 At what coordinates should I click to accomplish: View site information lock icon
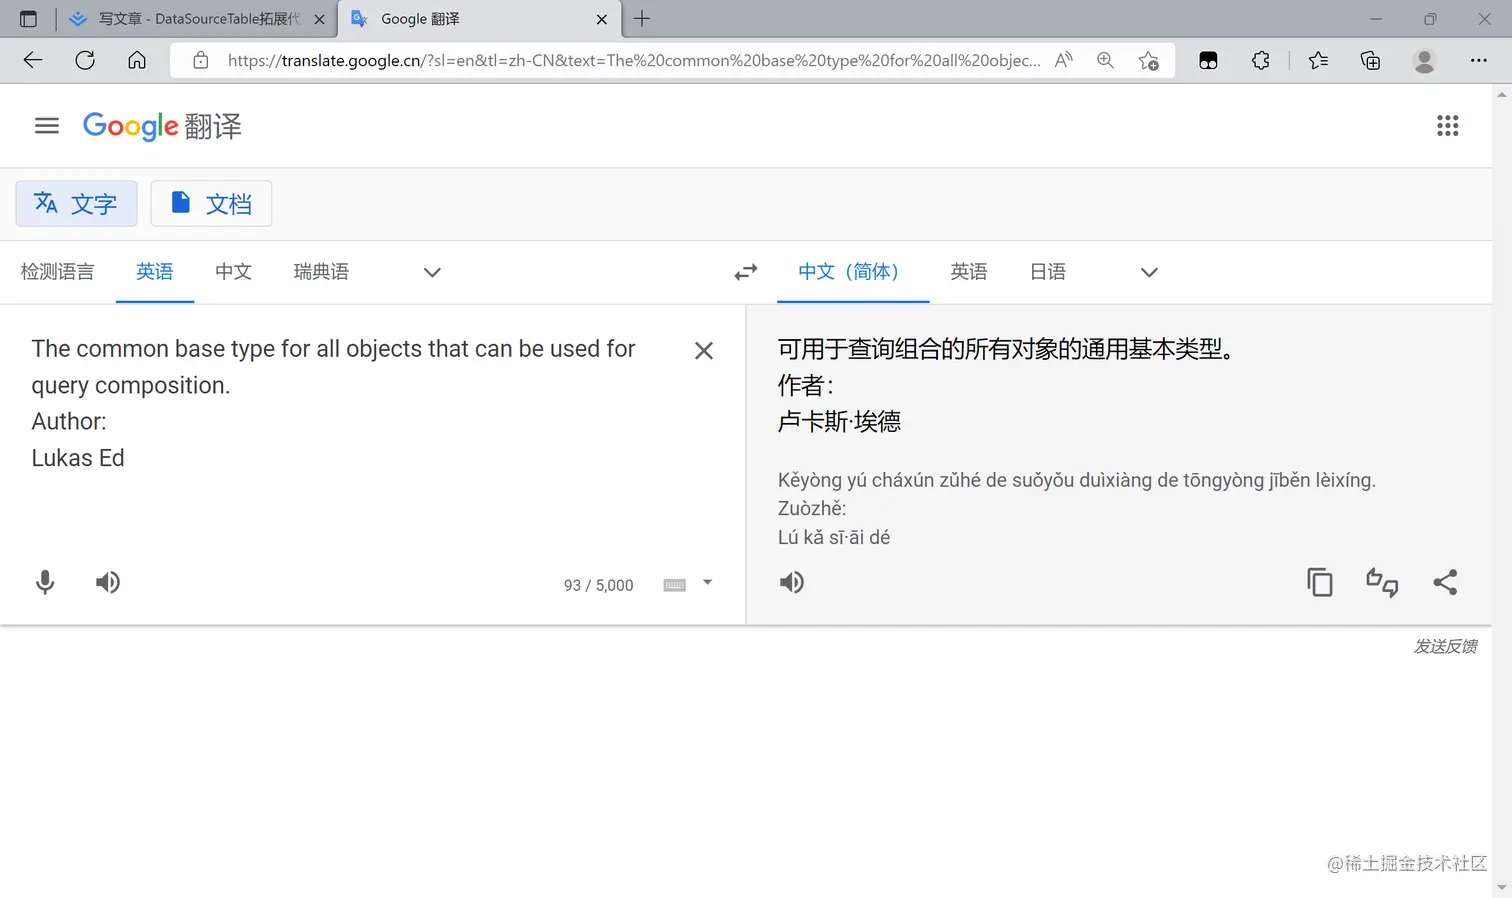point(201,61)
